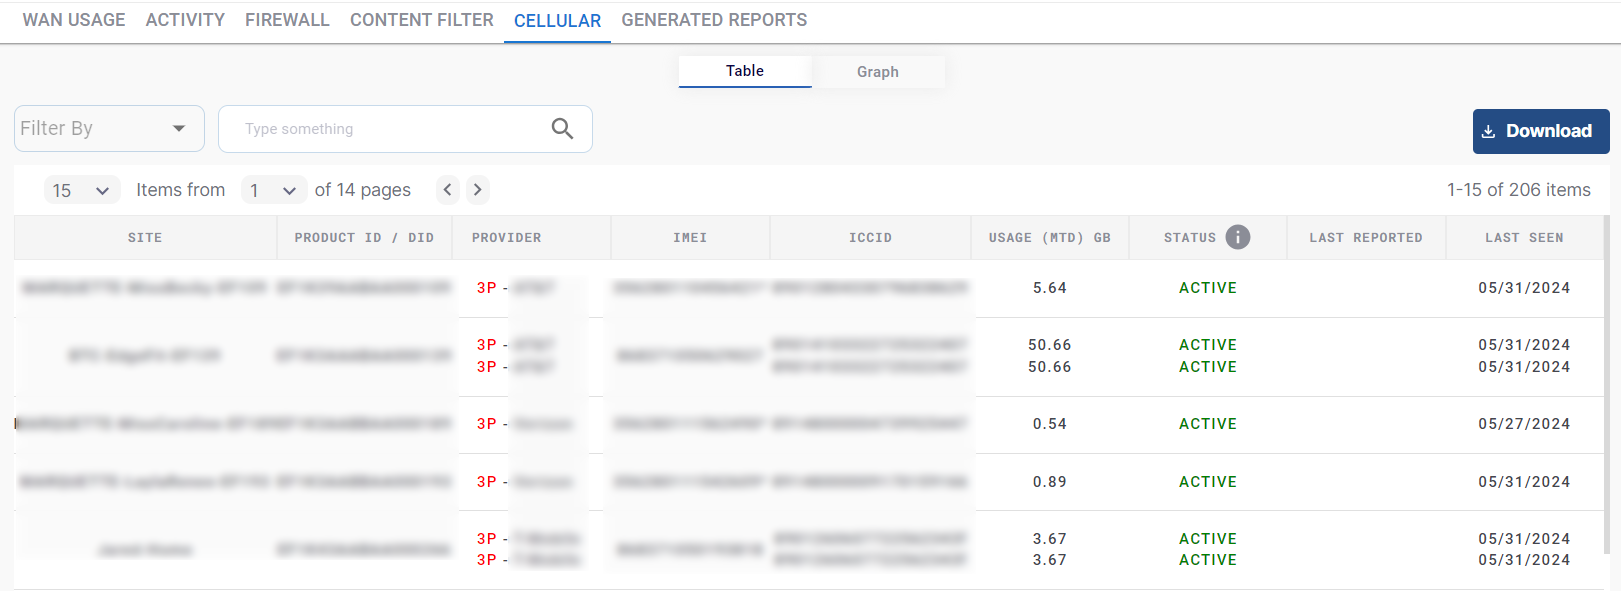This screenshot has height=591, width=1621.
Task: Switch to Graph view
Action: 878,72
